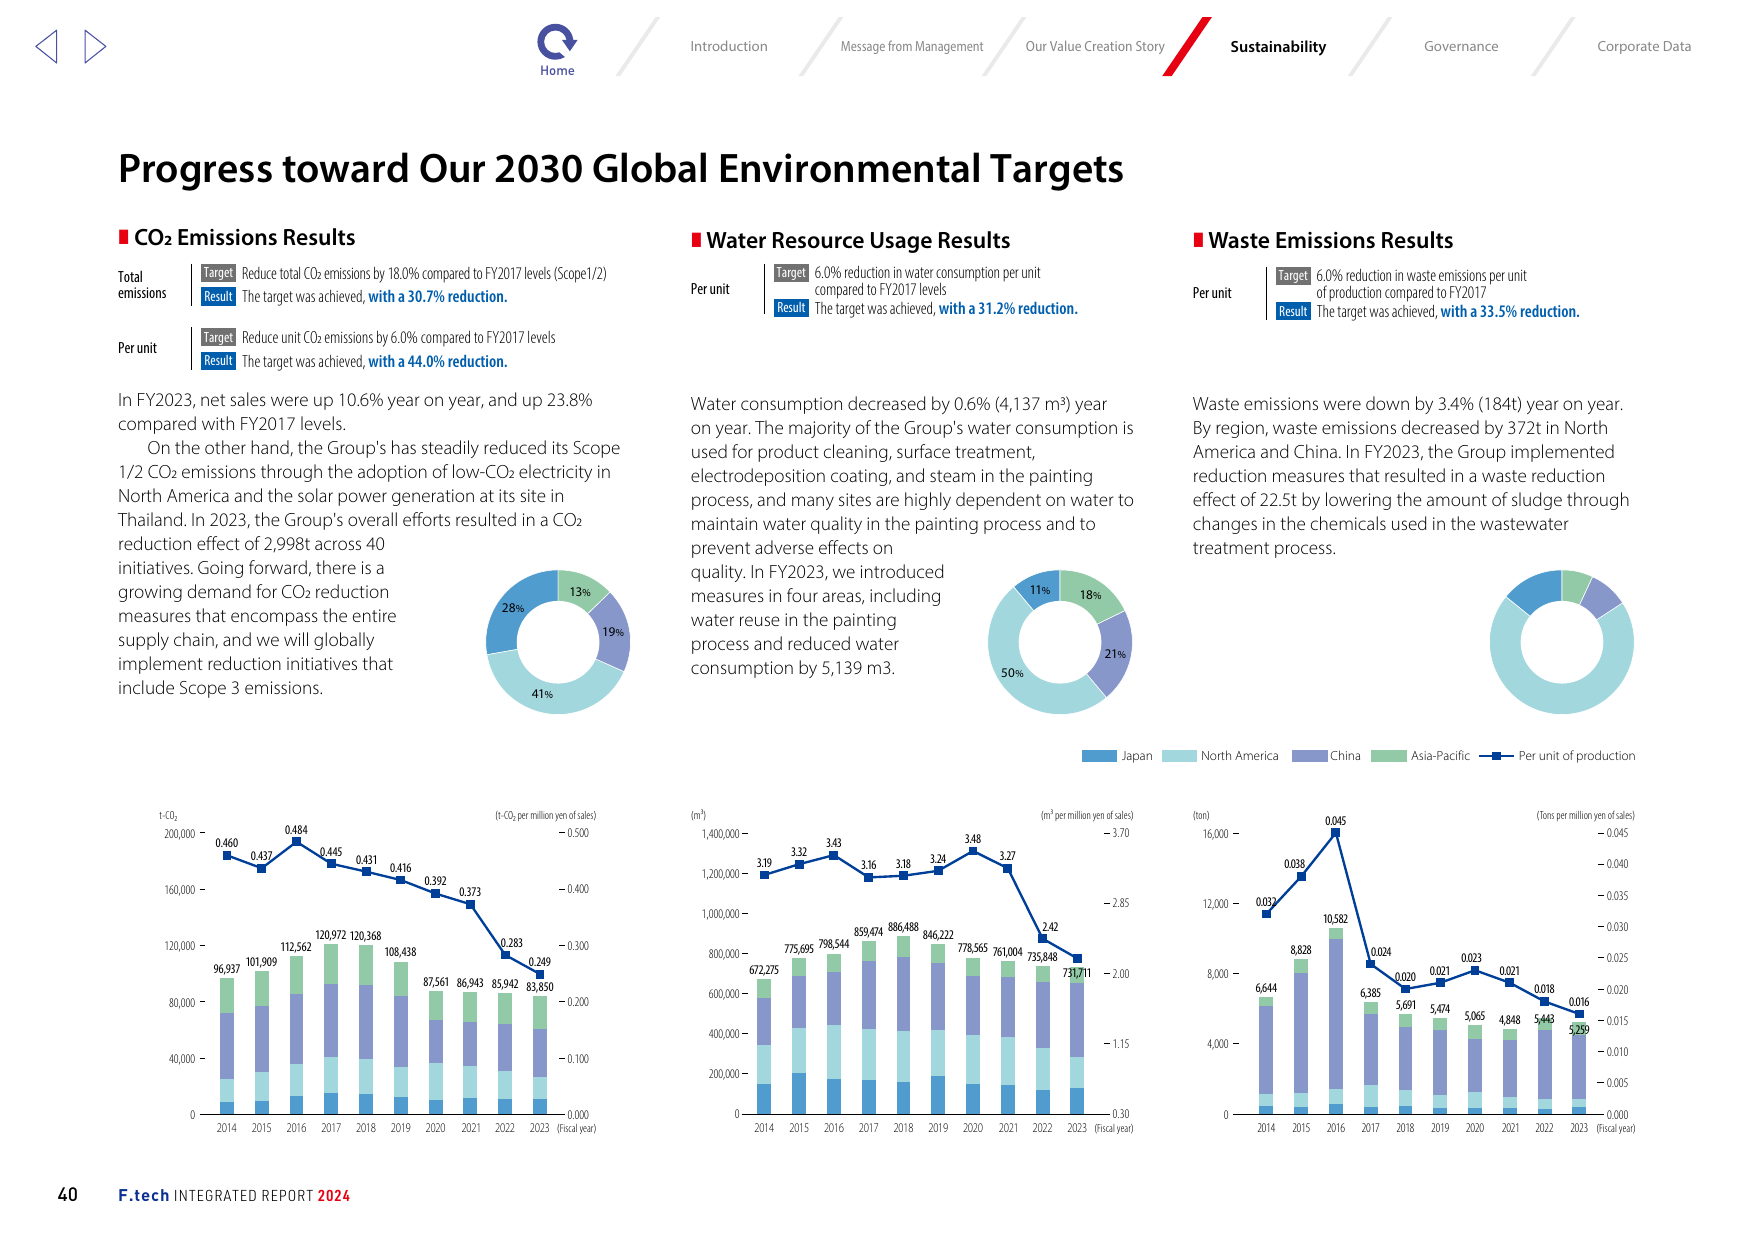Click the 21% segment of water donut chart
Image resolution: width=1754 pixels, height=1241 pixels.
click(1113, 652)
